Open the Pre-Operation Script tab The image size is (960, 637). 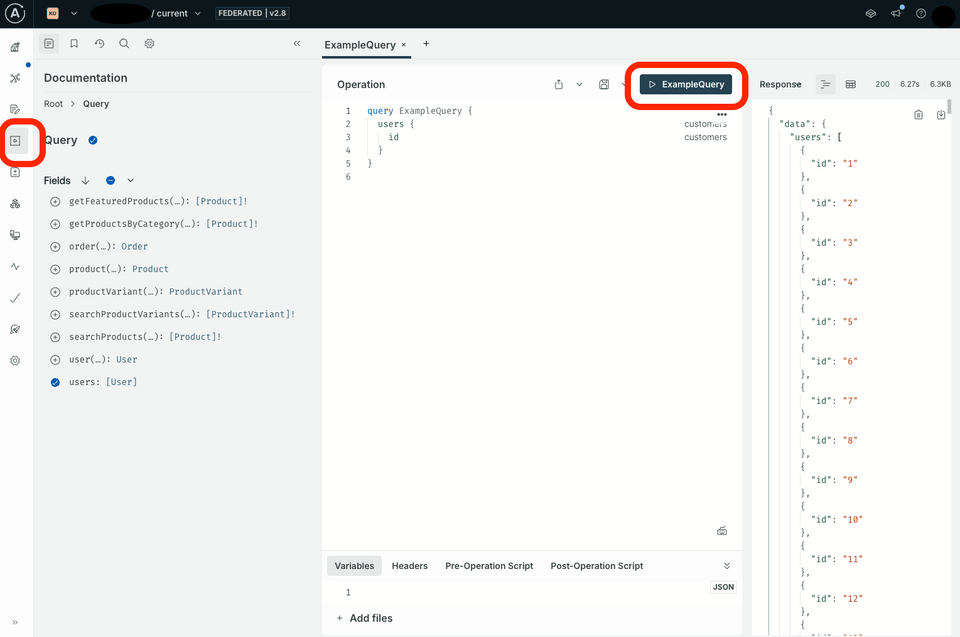pos(489,566)
